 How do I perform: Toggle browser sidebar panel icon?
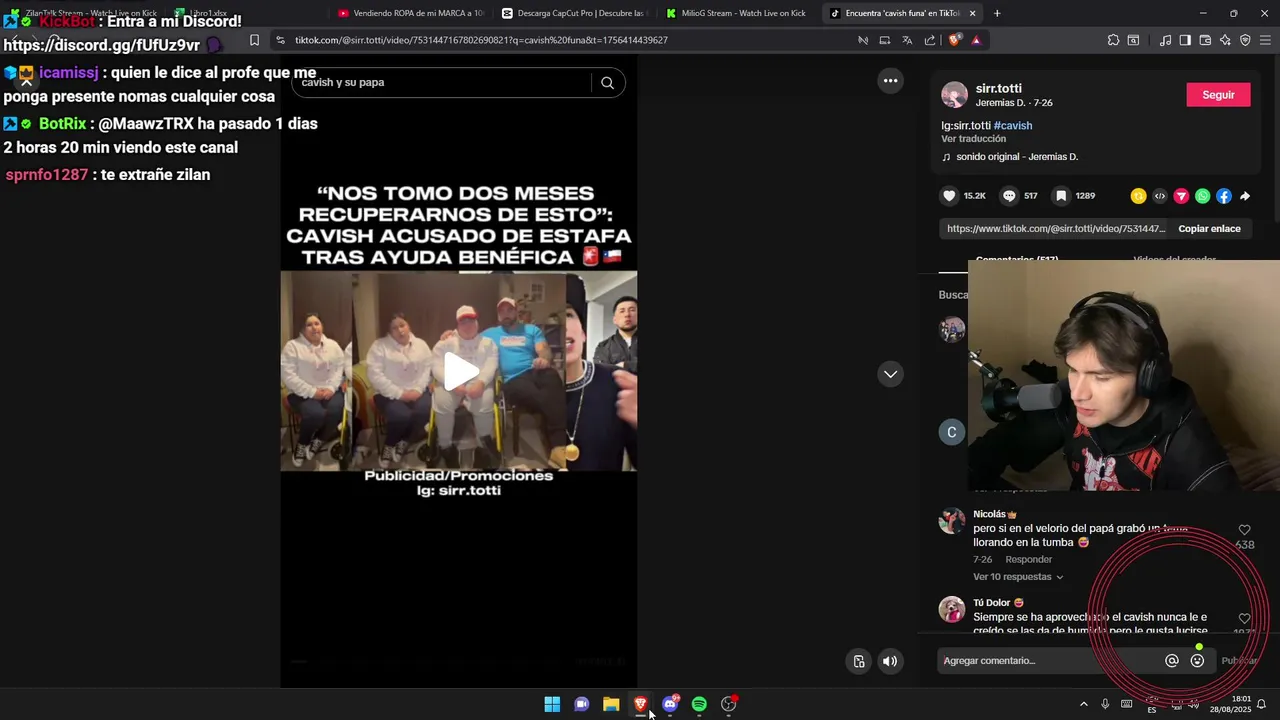1185,40
